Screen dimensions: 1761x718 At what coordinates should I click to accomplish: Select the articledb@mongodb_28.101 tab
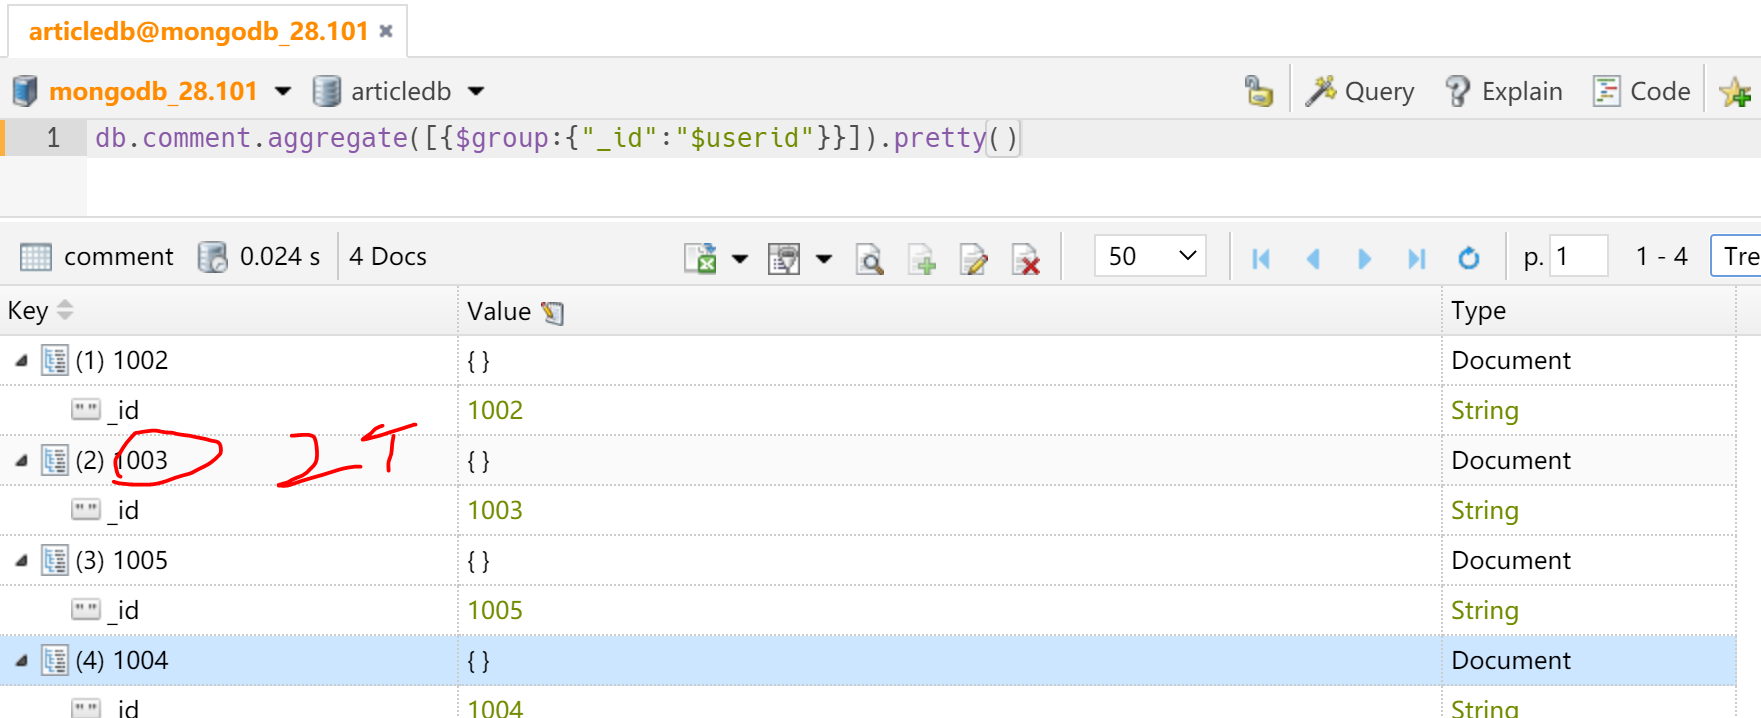tap(198, 31)
